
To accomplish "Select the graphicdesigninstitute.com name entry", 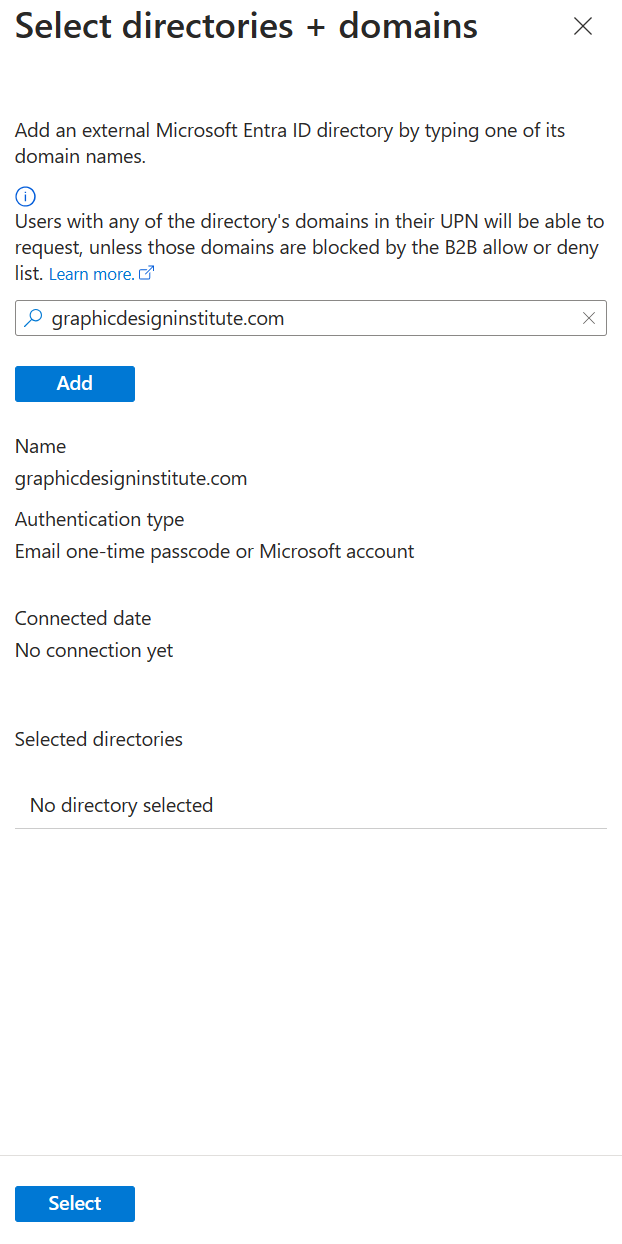I will point(130,478).
